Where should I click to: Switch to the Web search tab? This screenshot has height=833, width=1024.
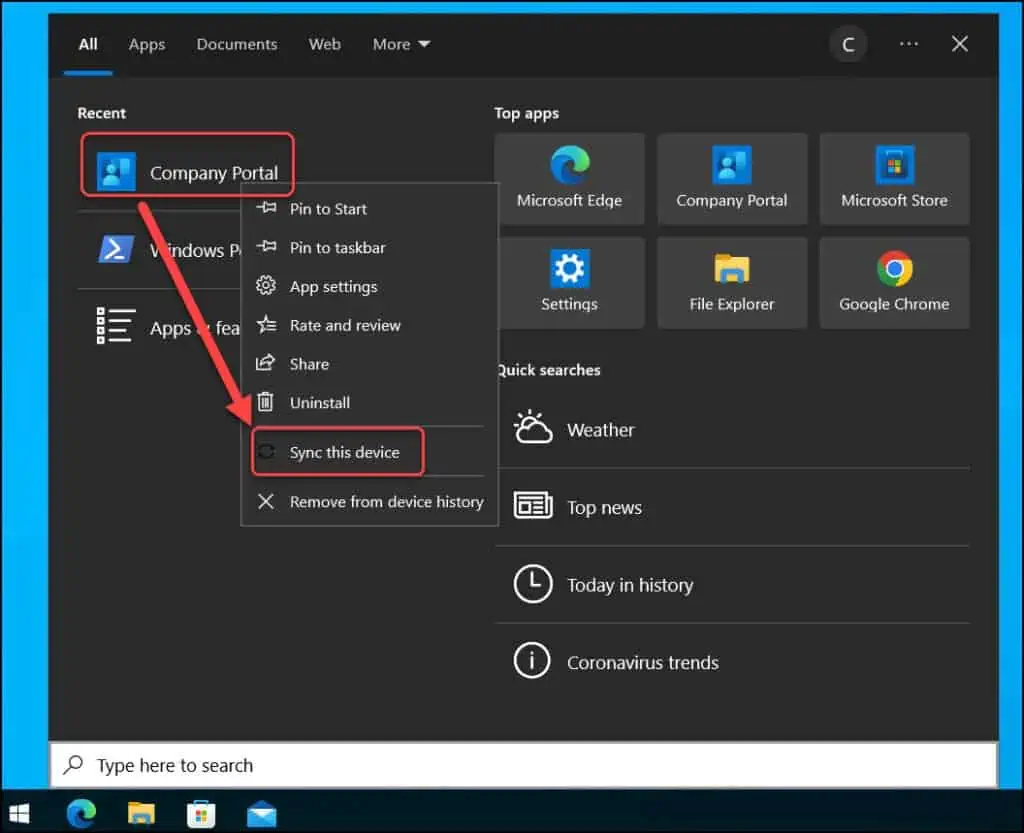tap(325, 44)
